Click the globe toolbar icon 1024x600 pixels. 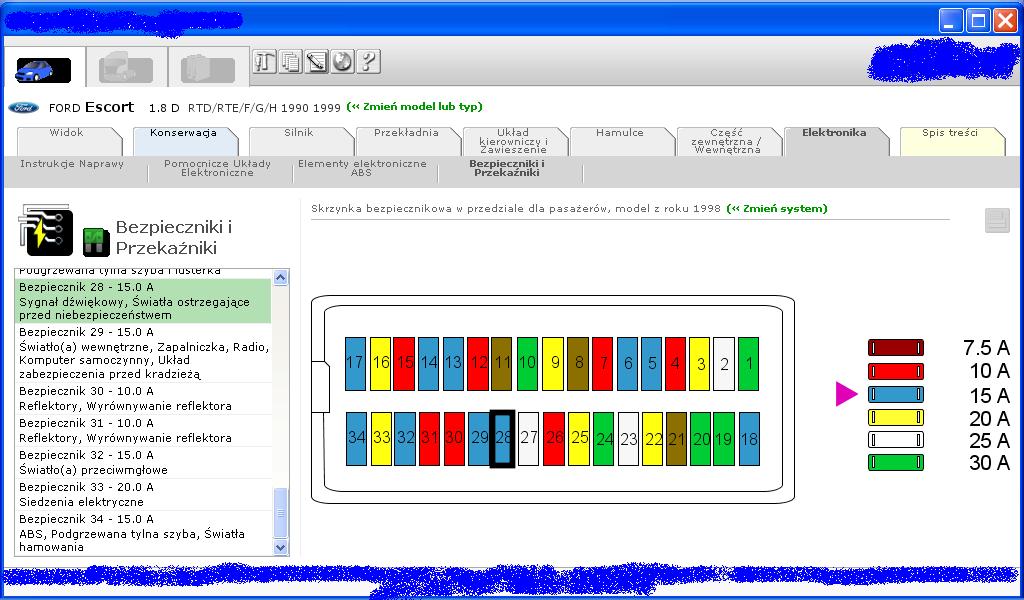(x=342, y=62)
